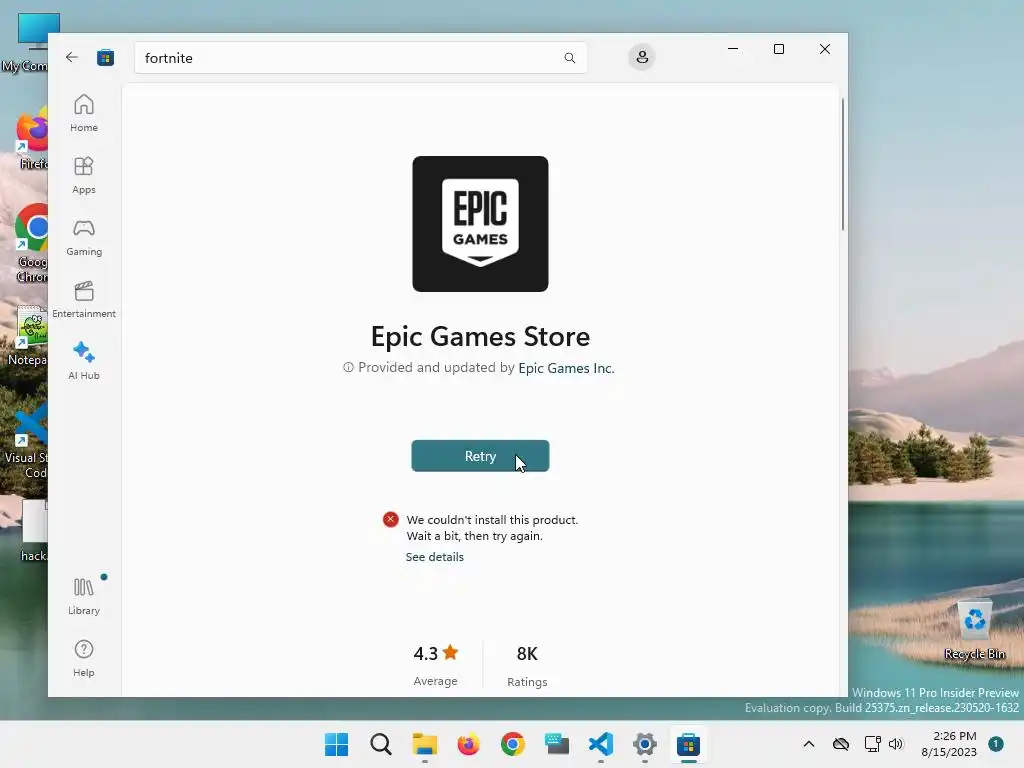Viewport: 1024px width, 768px height.
Task: Click the Epic Games logo image
Action: click(480, 224)
